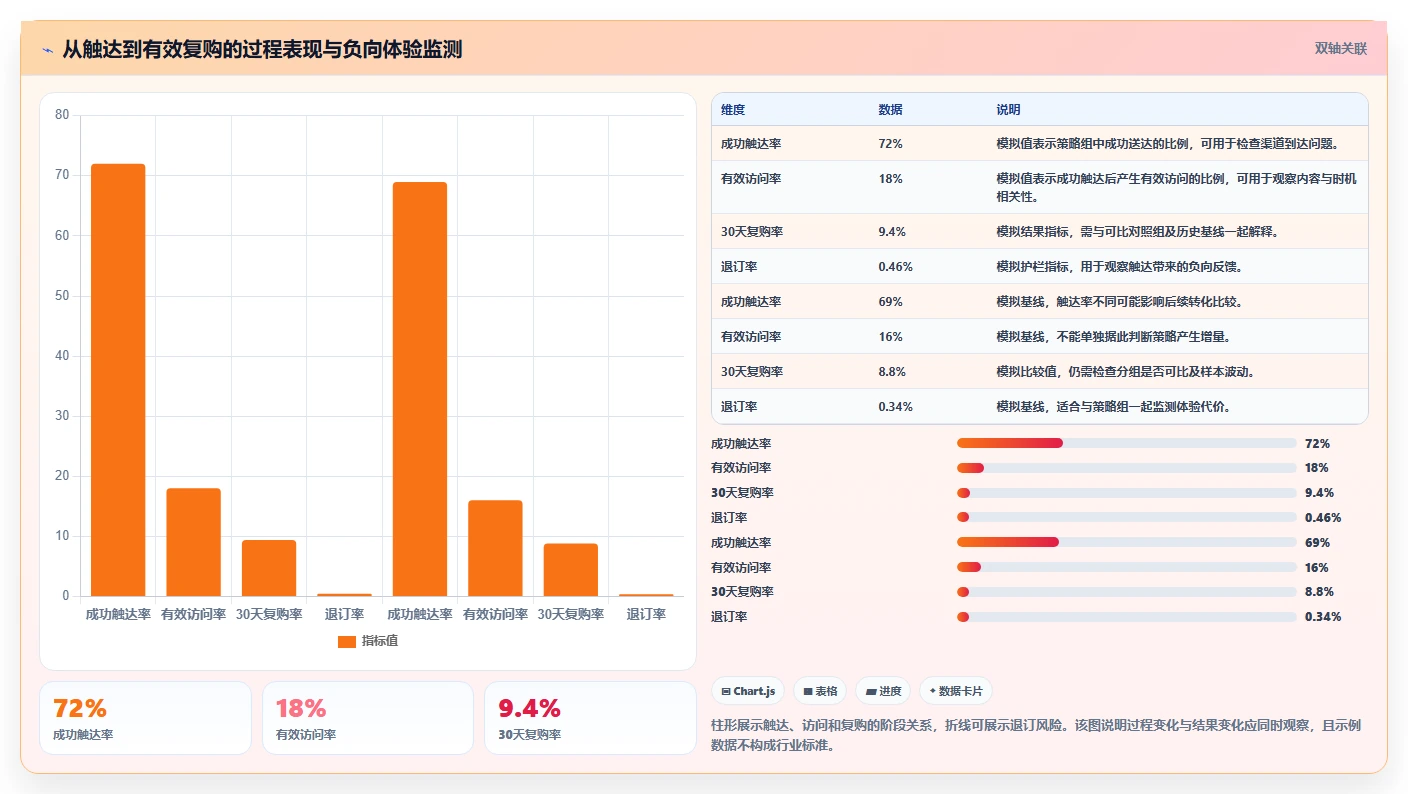Viewport: 1408px width, 794px height.
Task: Click the 0.34% progress bar
Action: [1126, 616]
